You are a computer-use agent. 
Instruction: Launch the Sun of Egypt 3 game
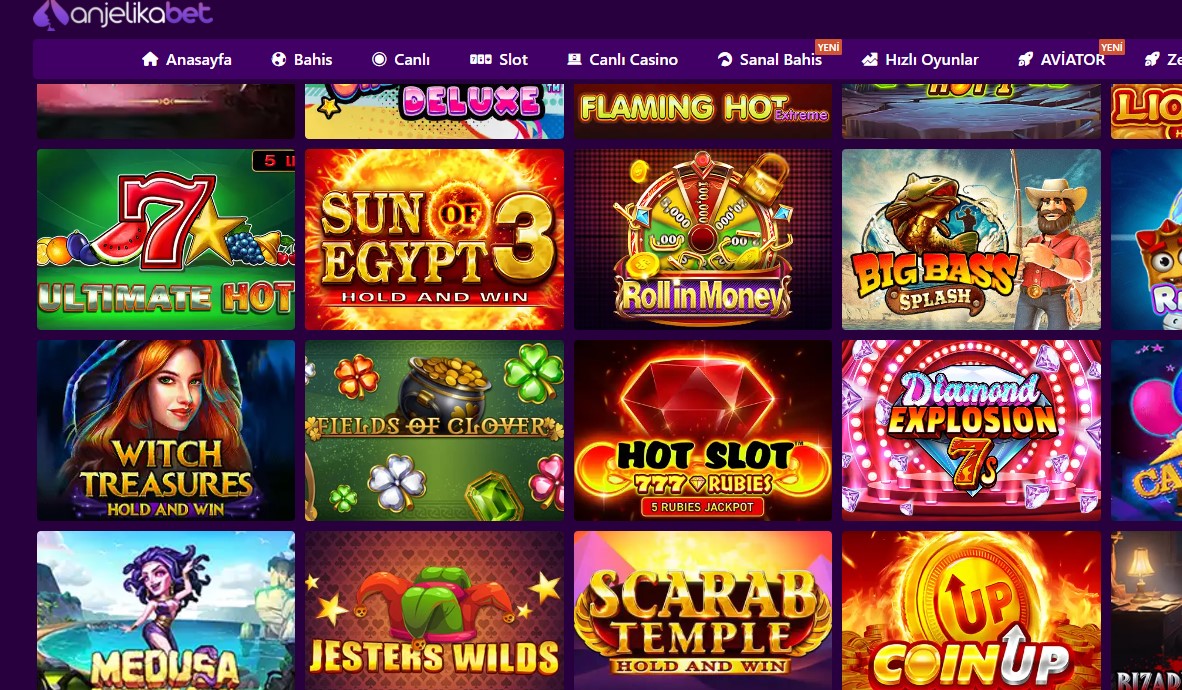pyautogui.click(x=434, y=239)
